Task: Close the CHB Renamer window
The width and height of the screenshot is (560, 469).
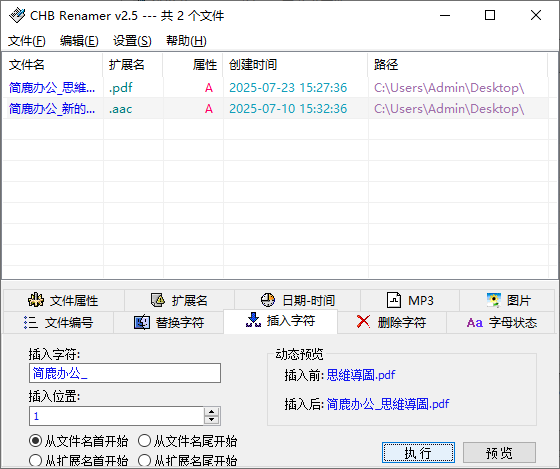Action: [536, 15]
